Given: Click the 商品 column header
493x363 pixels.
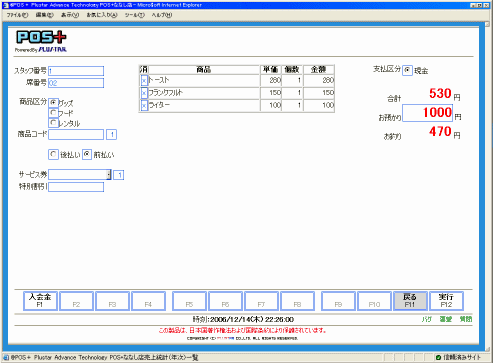Looking at the screenshot, I should (x=204, y=69).
